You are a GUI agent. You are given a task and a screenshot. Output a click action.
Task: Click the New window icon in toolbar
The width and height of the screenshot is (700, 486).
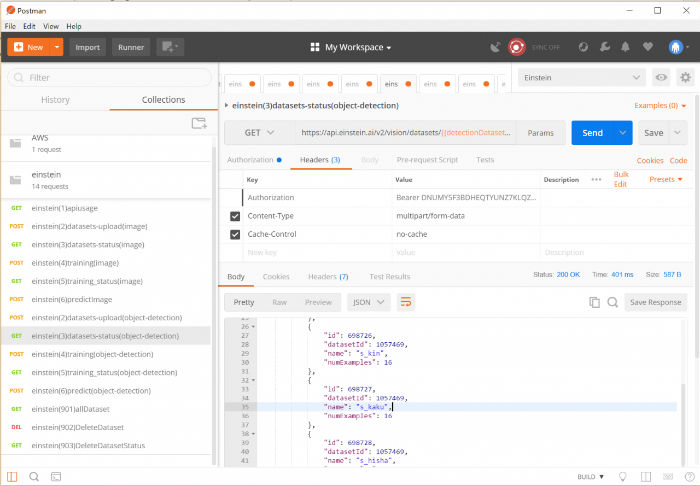(x=170, y=47)
